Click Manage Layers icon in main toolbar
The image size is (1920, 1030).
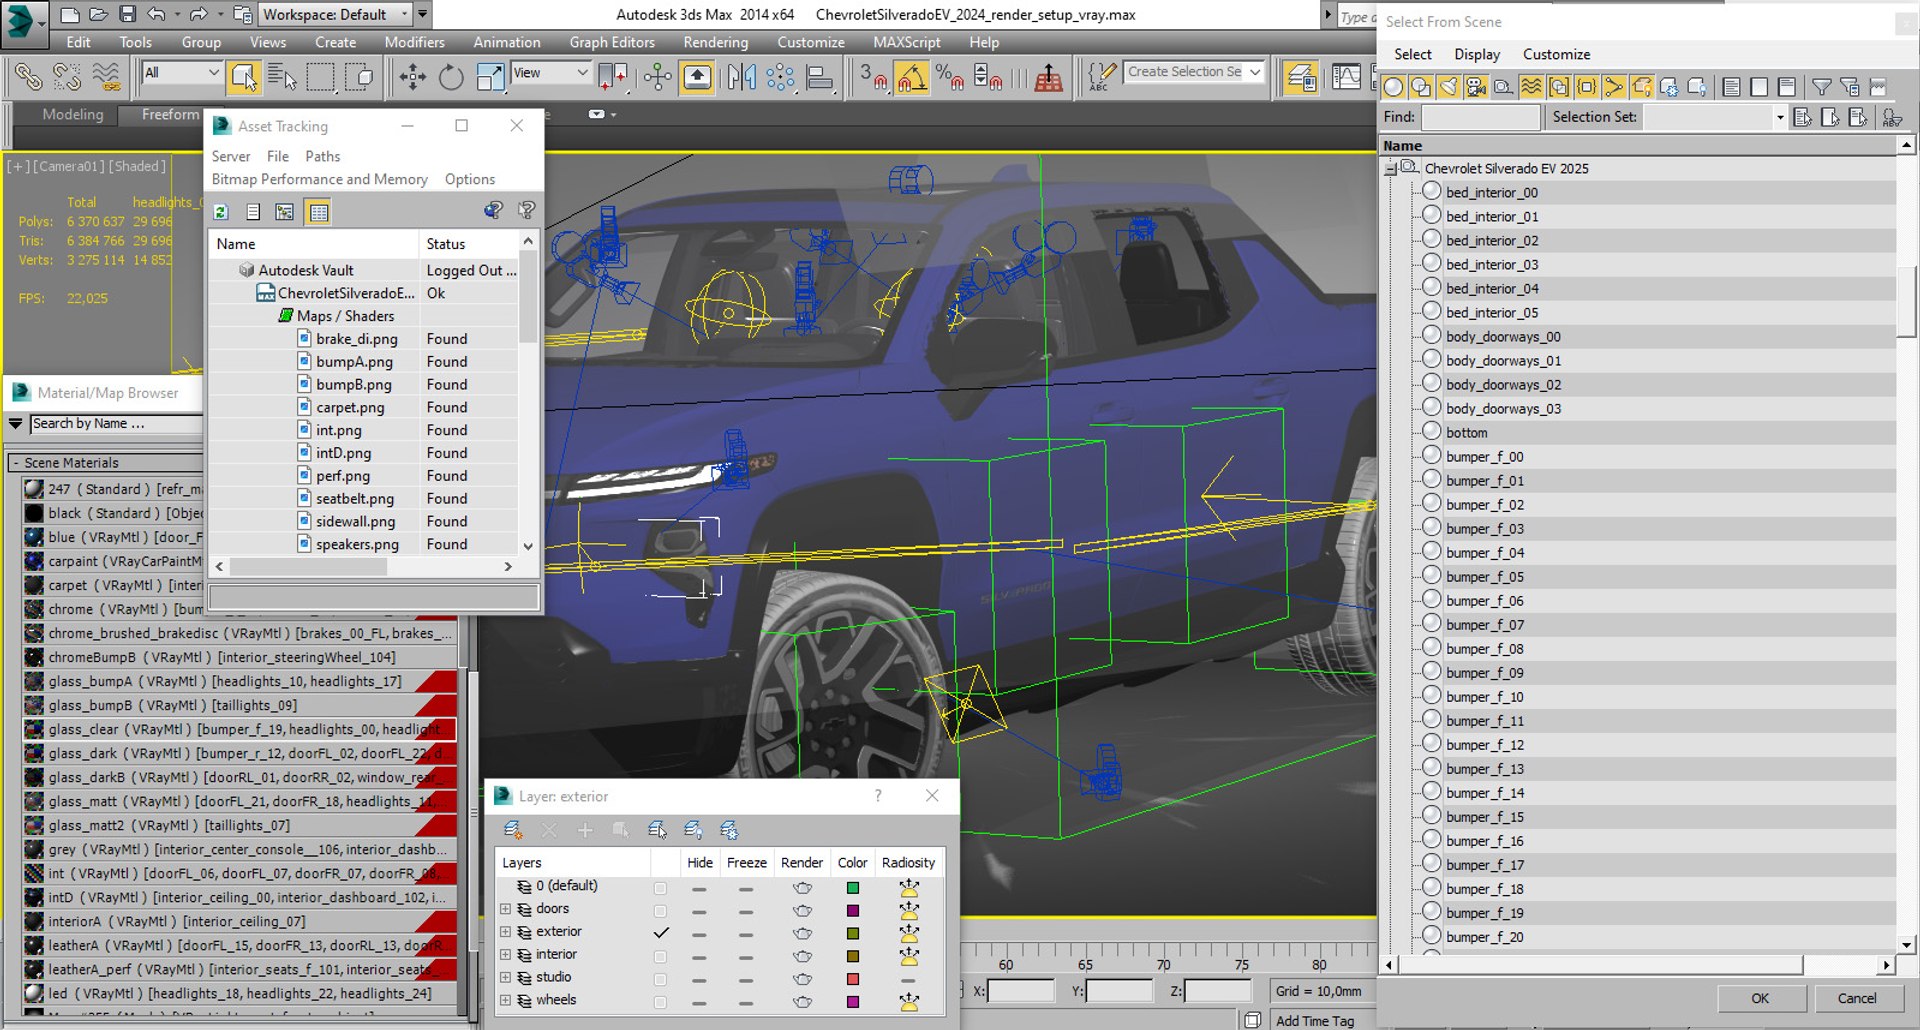coord(1301,77)
